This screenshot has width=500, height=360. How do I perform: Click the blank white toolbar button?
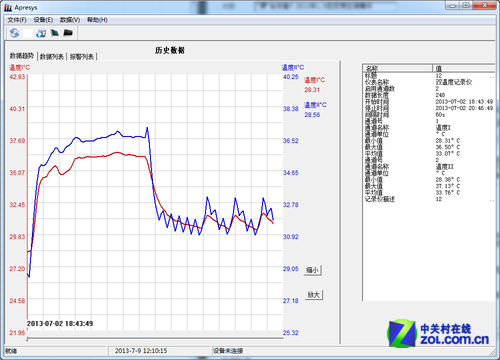tap(28, 33)
